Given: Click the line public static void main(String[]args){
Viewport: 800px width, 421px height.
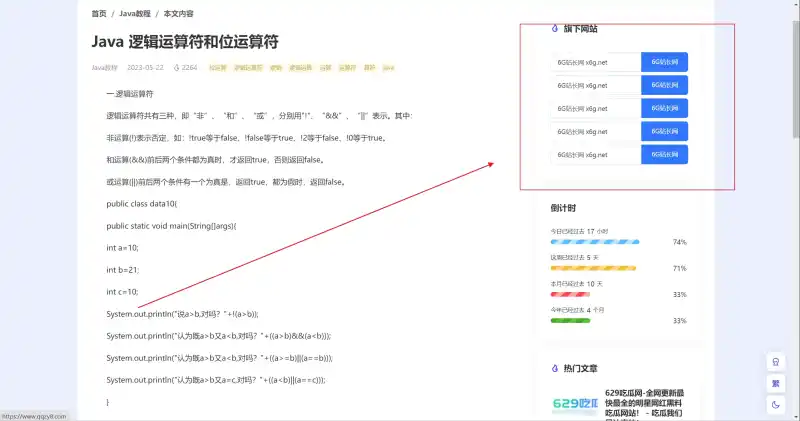Looking at the screenshot, I should tap(171, 226).
